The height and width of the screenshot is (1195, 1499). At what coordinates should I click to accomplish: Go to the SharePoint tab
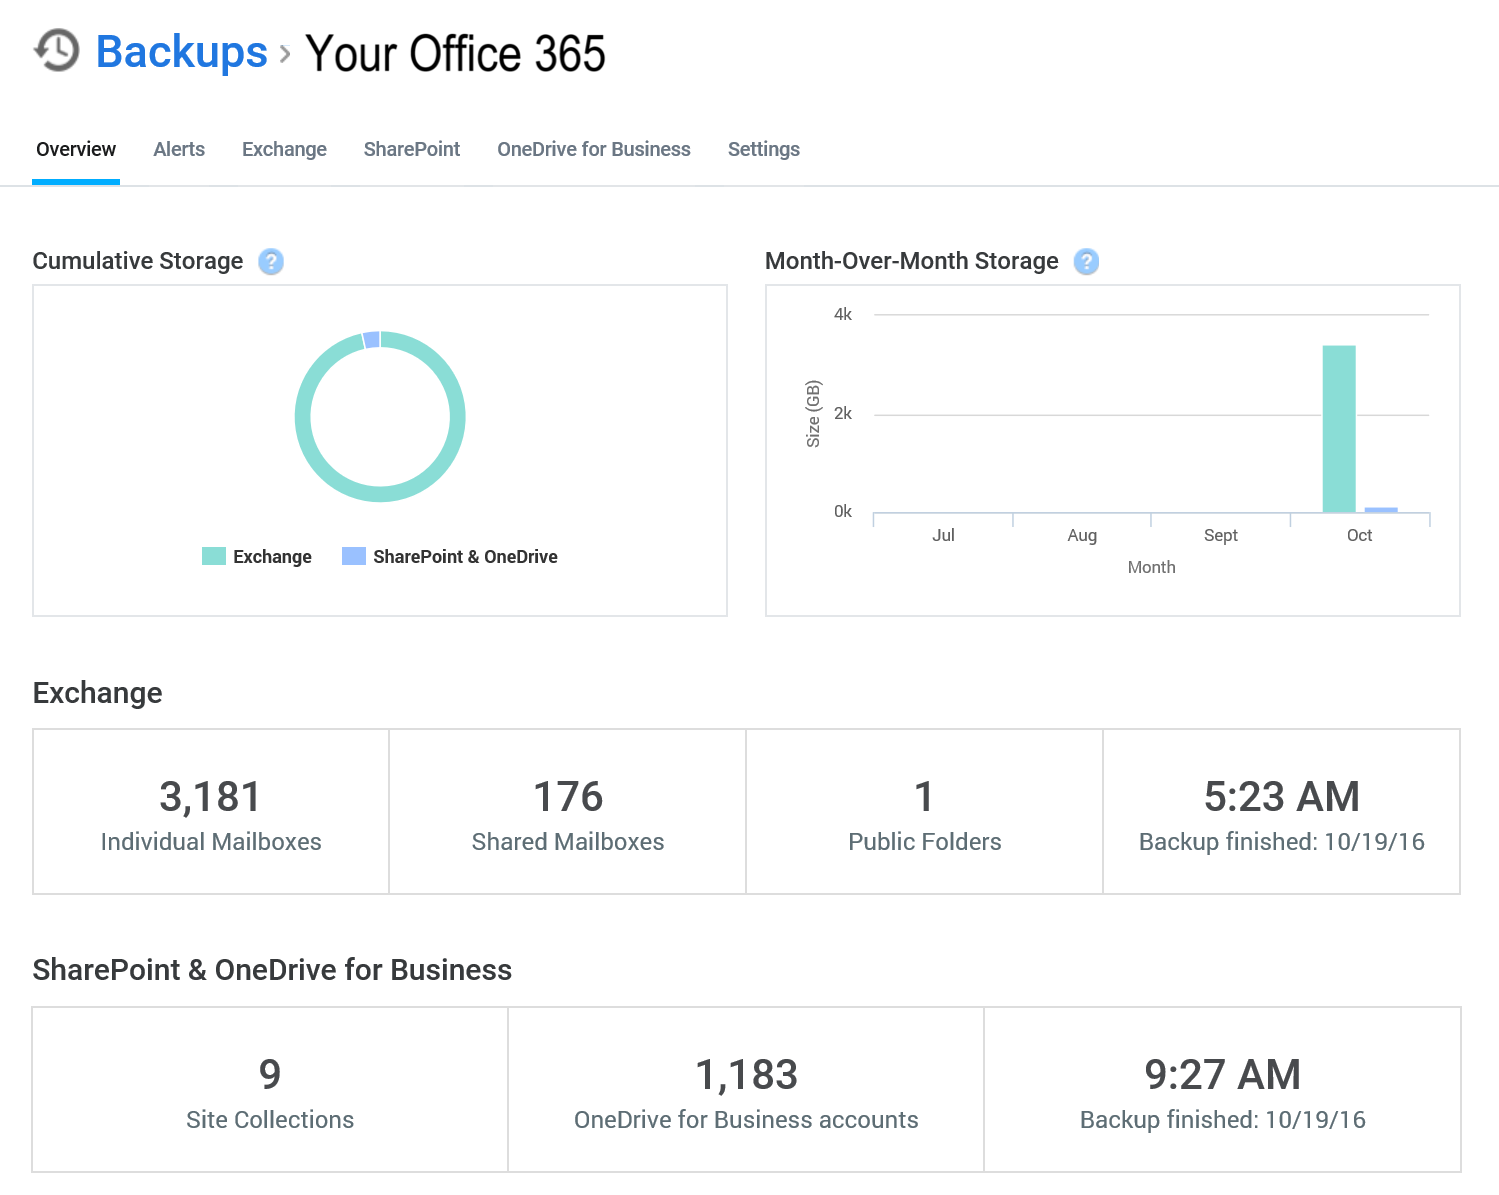[412, 149]
